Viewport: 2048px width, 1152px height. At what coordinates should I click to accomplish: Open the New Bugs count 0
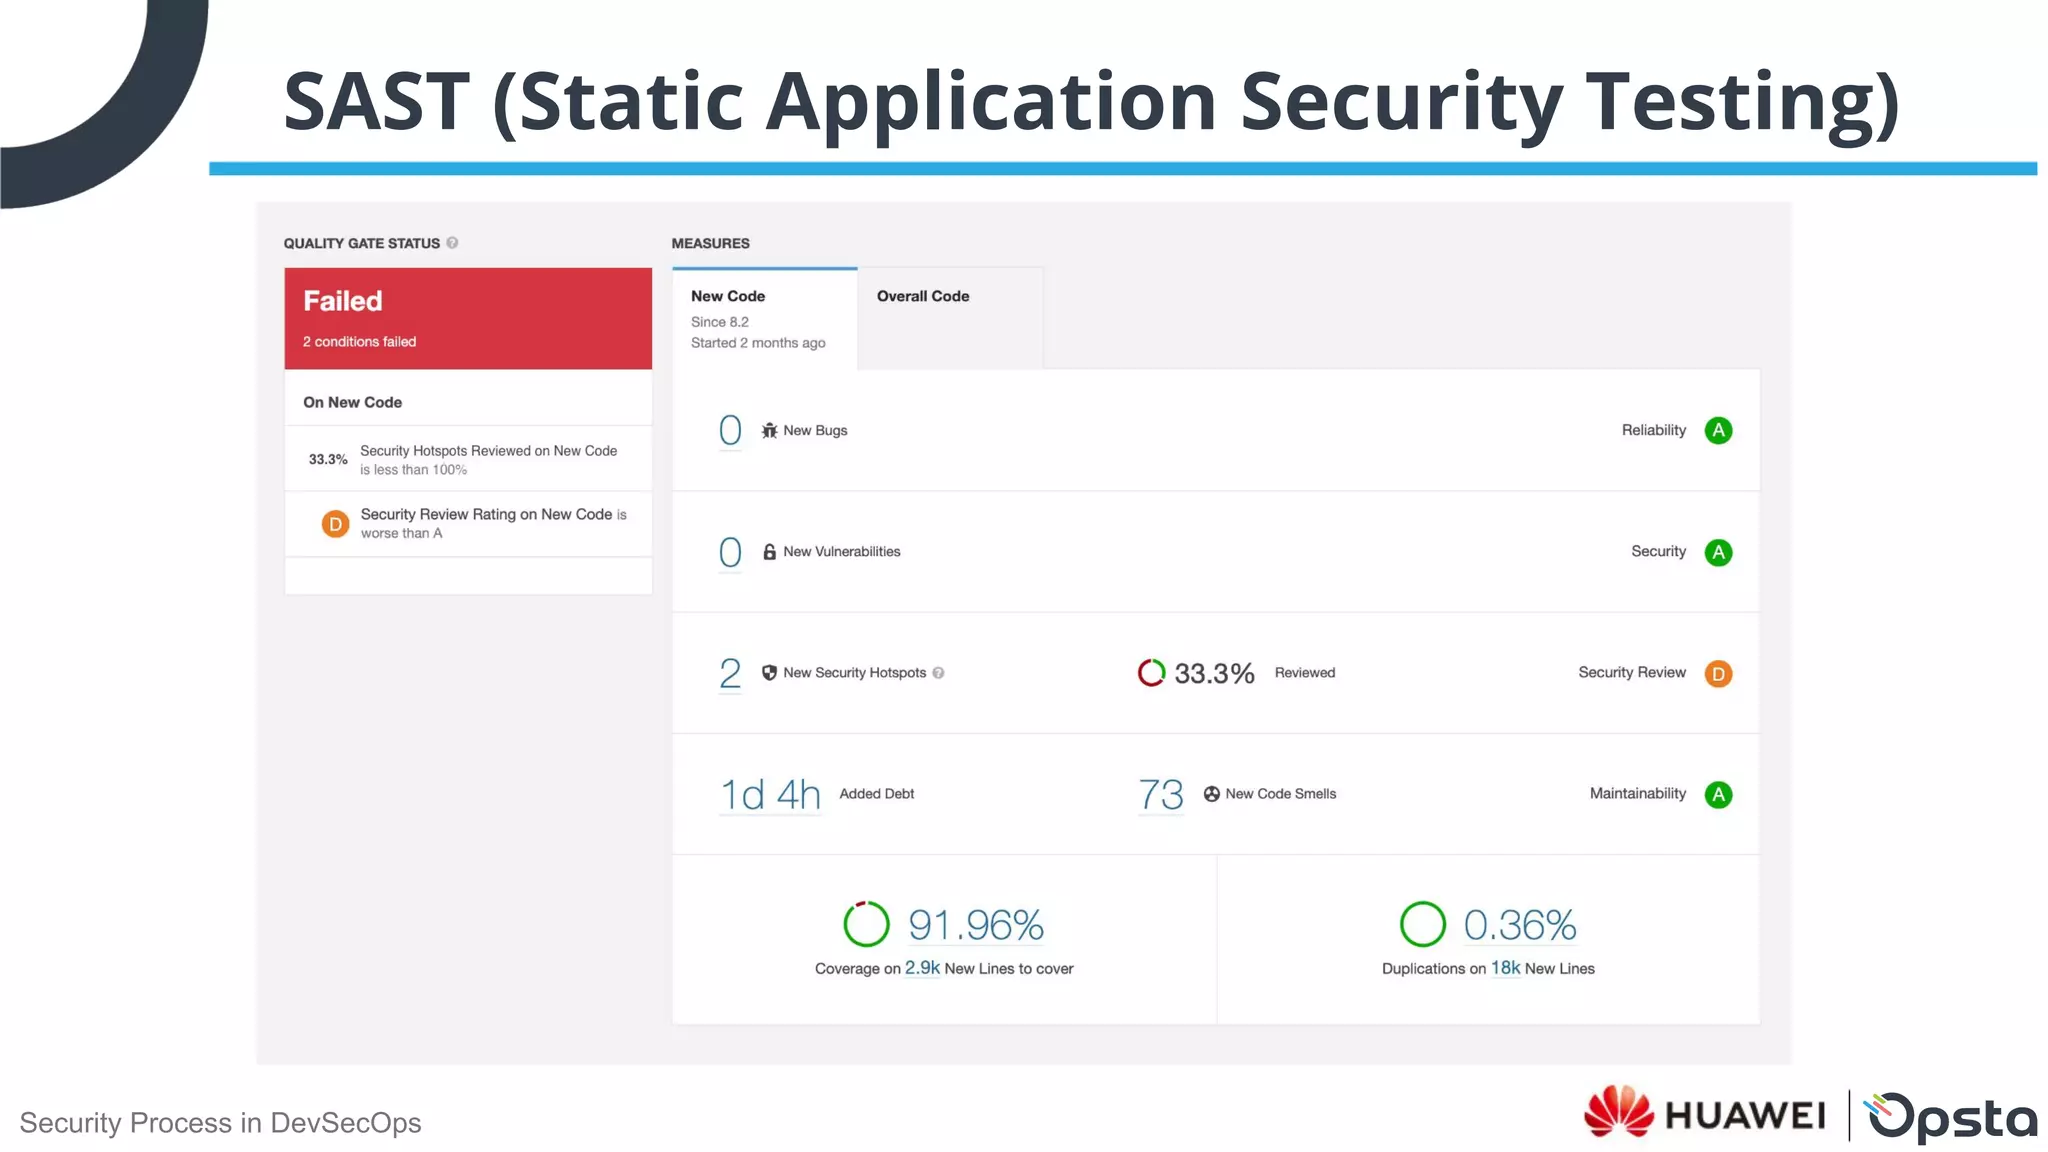[x=730, y=431]
